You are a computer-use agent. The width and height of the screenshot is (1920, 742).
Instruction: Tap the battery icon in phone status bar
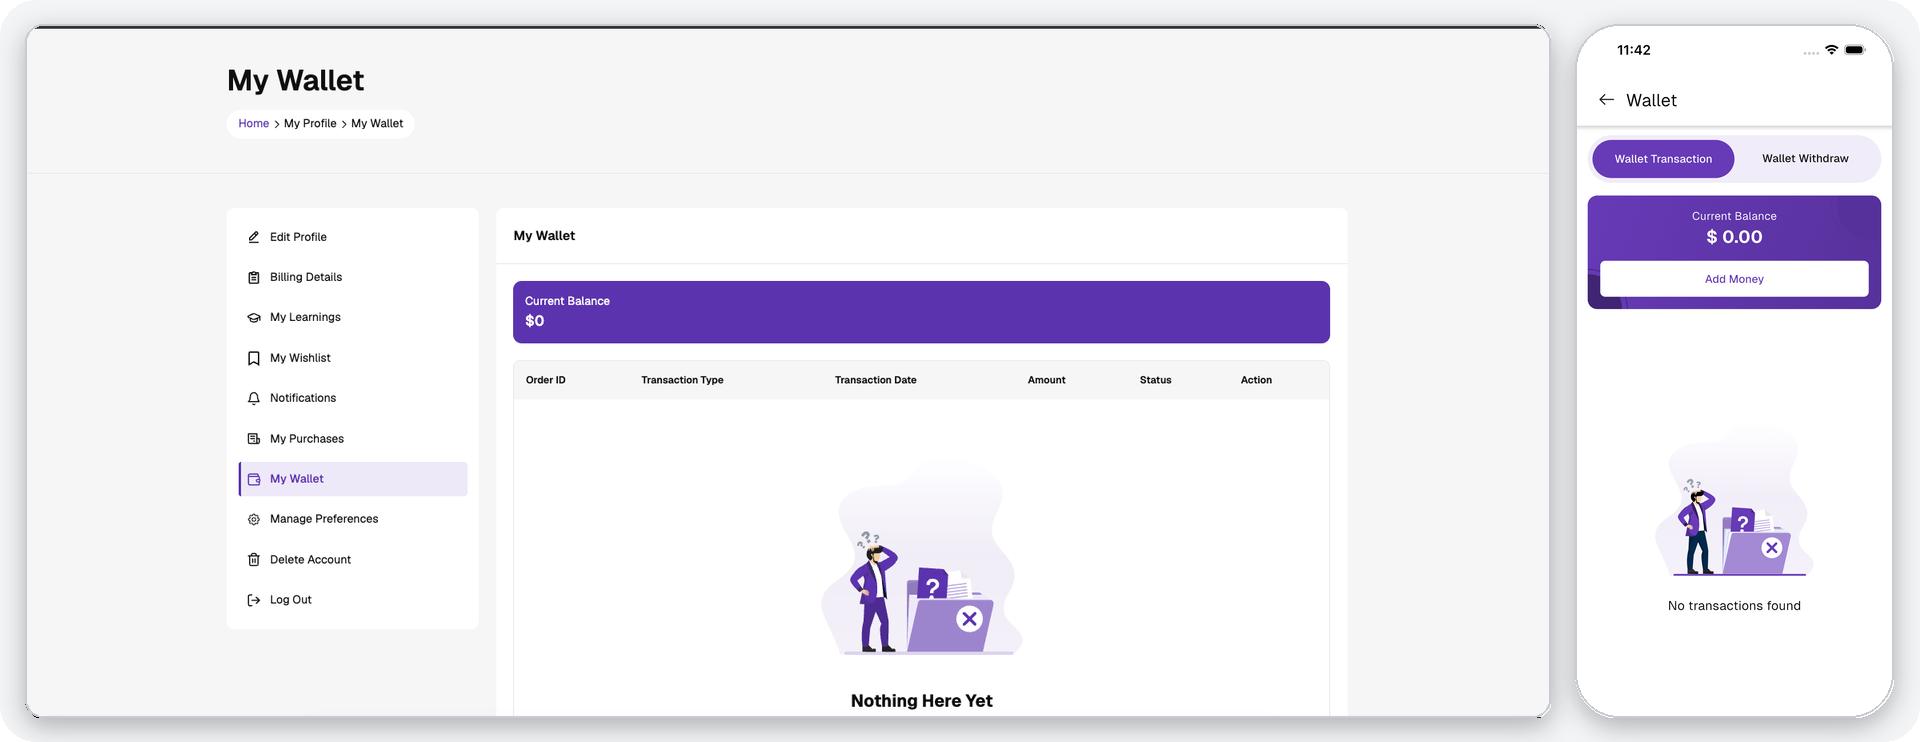(x=1855, y=49)
